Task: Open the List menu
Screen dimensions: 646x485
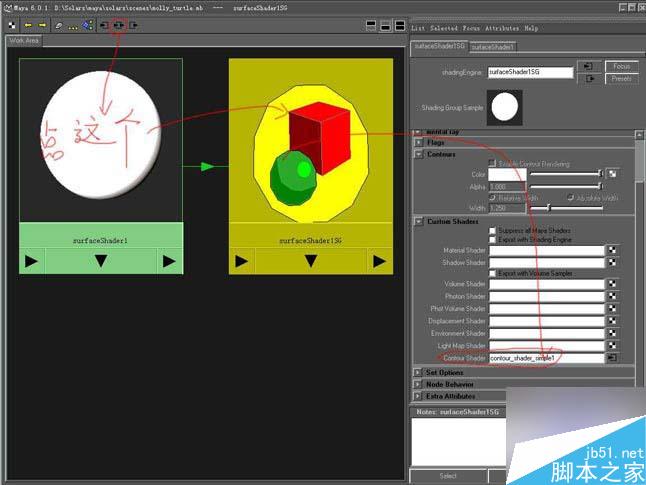Action: click(x=418, y=28)
